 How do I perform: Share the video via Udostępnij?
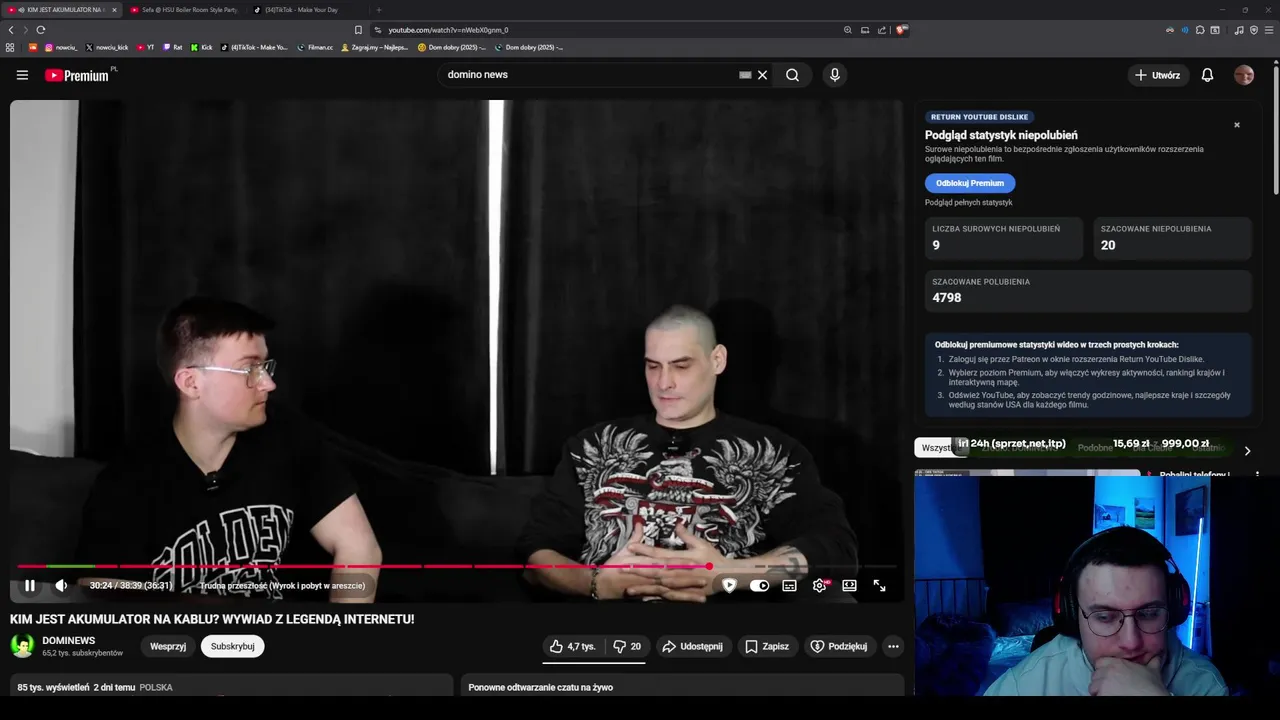[692, 646]
